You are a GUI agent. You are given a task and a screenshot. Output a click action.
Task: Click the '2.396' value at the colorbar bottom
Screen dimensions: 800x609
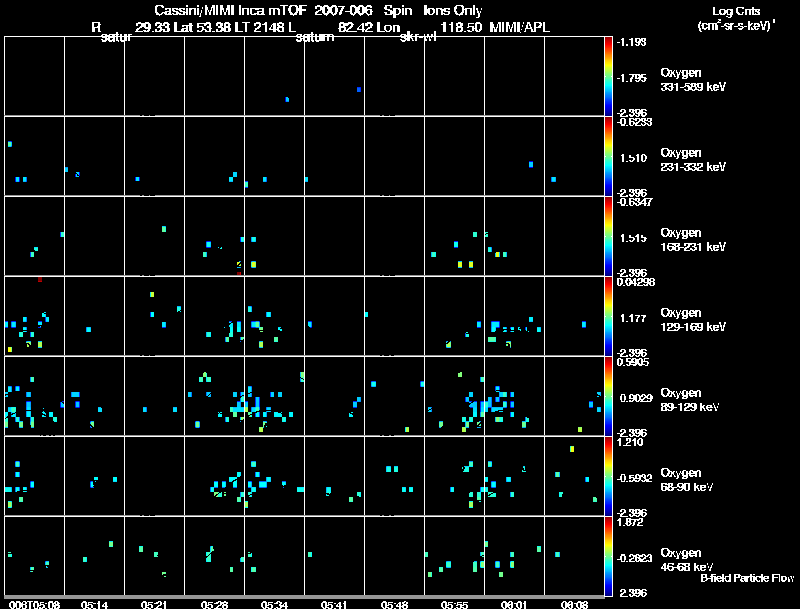[633, 593]
